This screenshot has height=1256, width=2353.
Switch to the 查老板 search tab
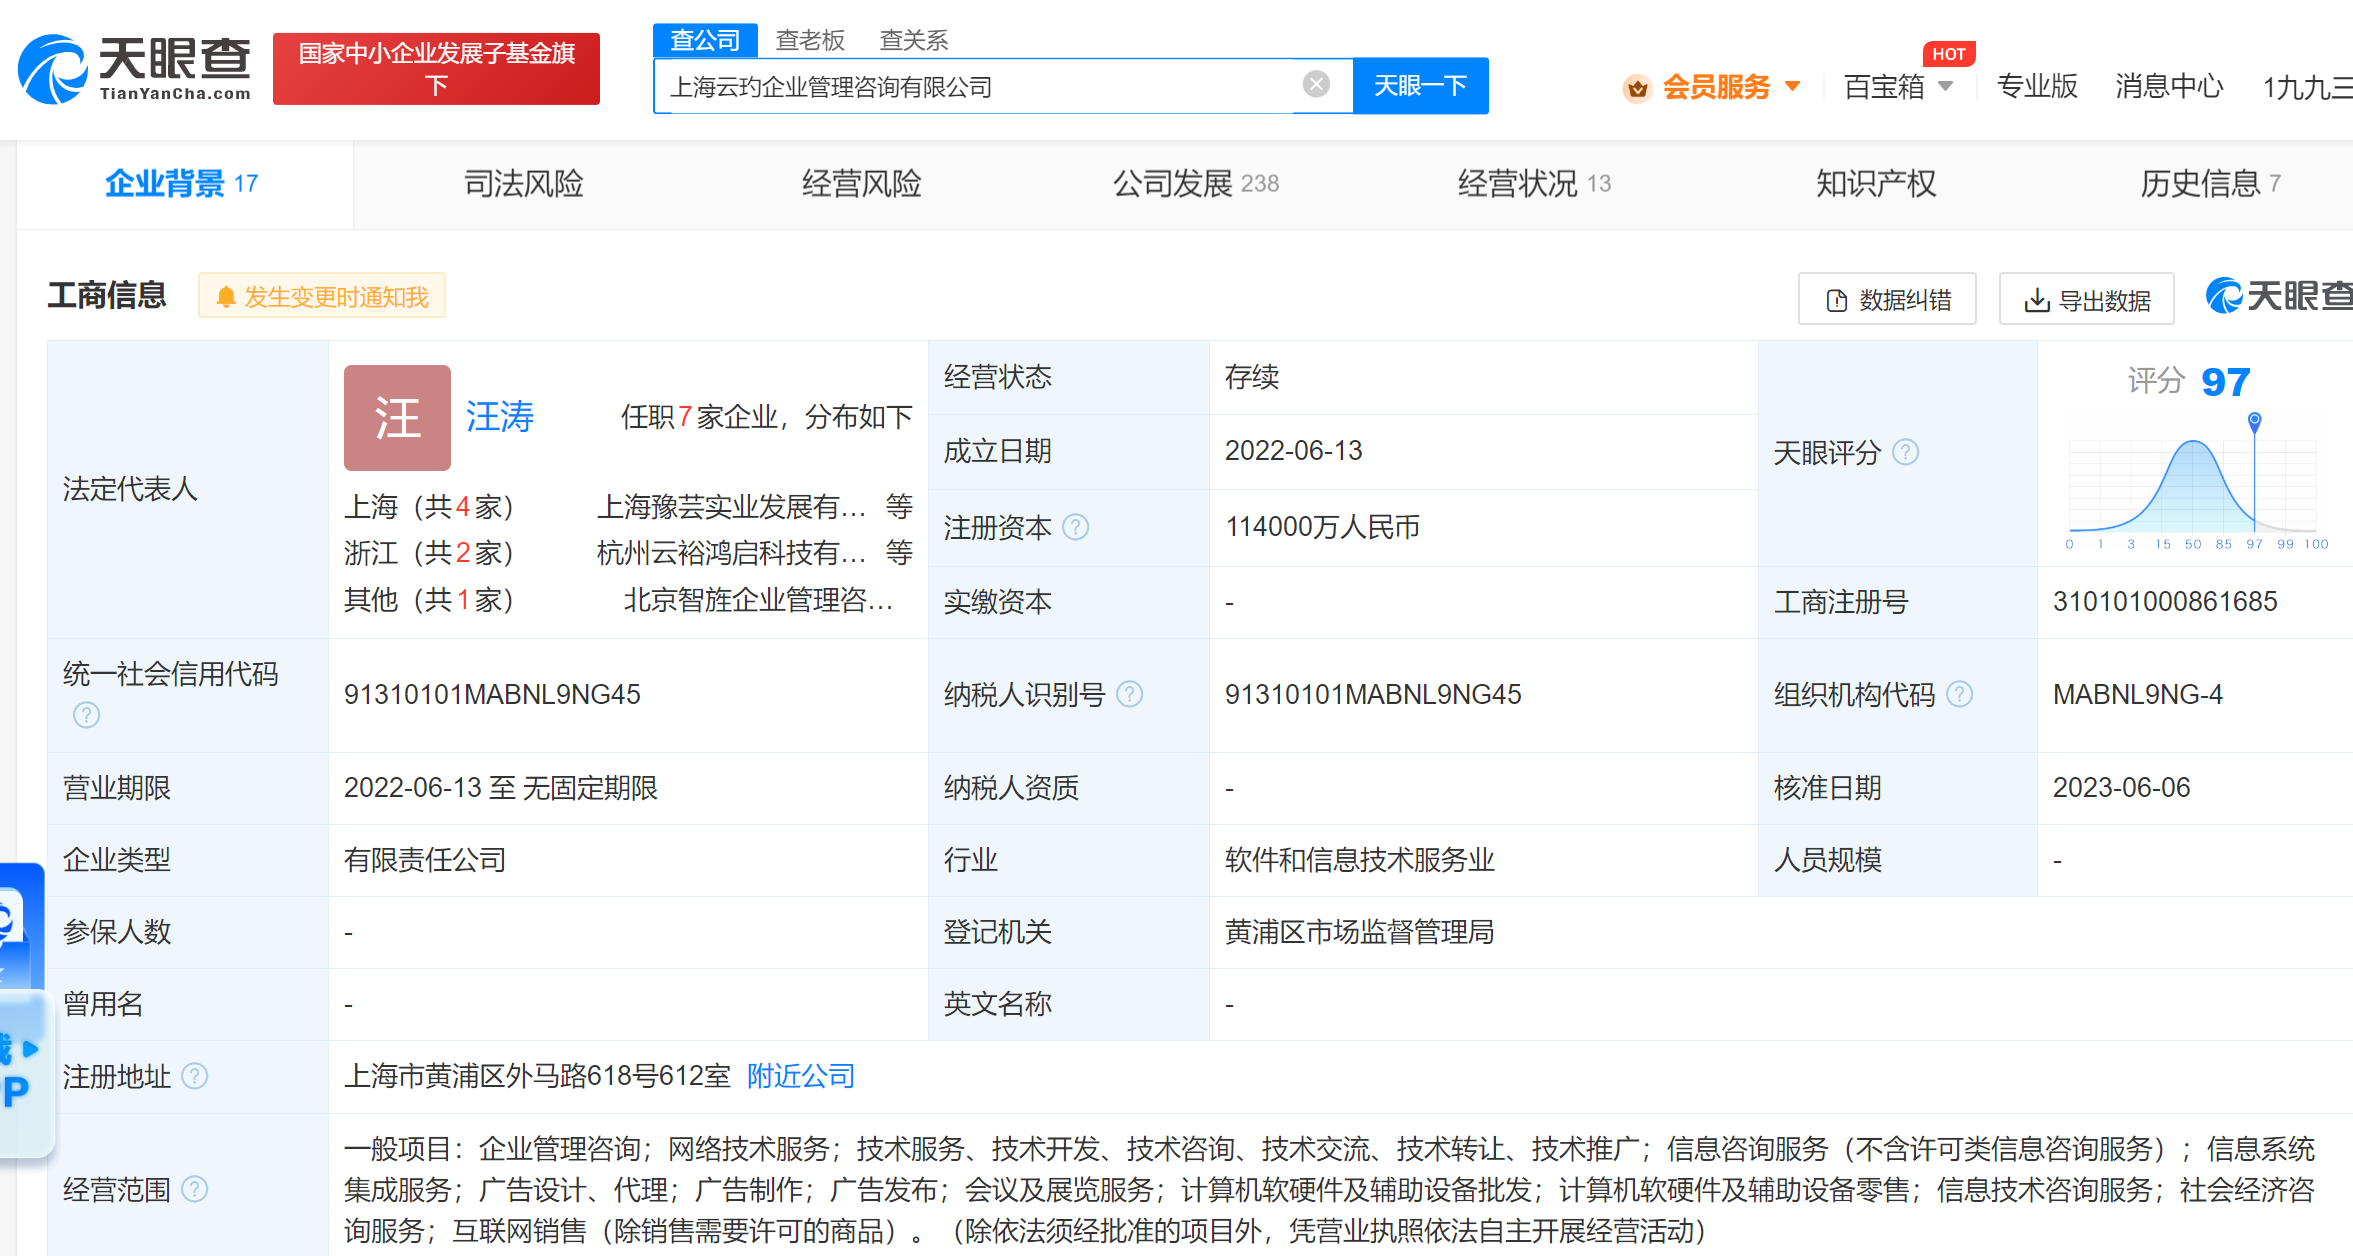coord(810,40)
